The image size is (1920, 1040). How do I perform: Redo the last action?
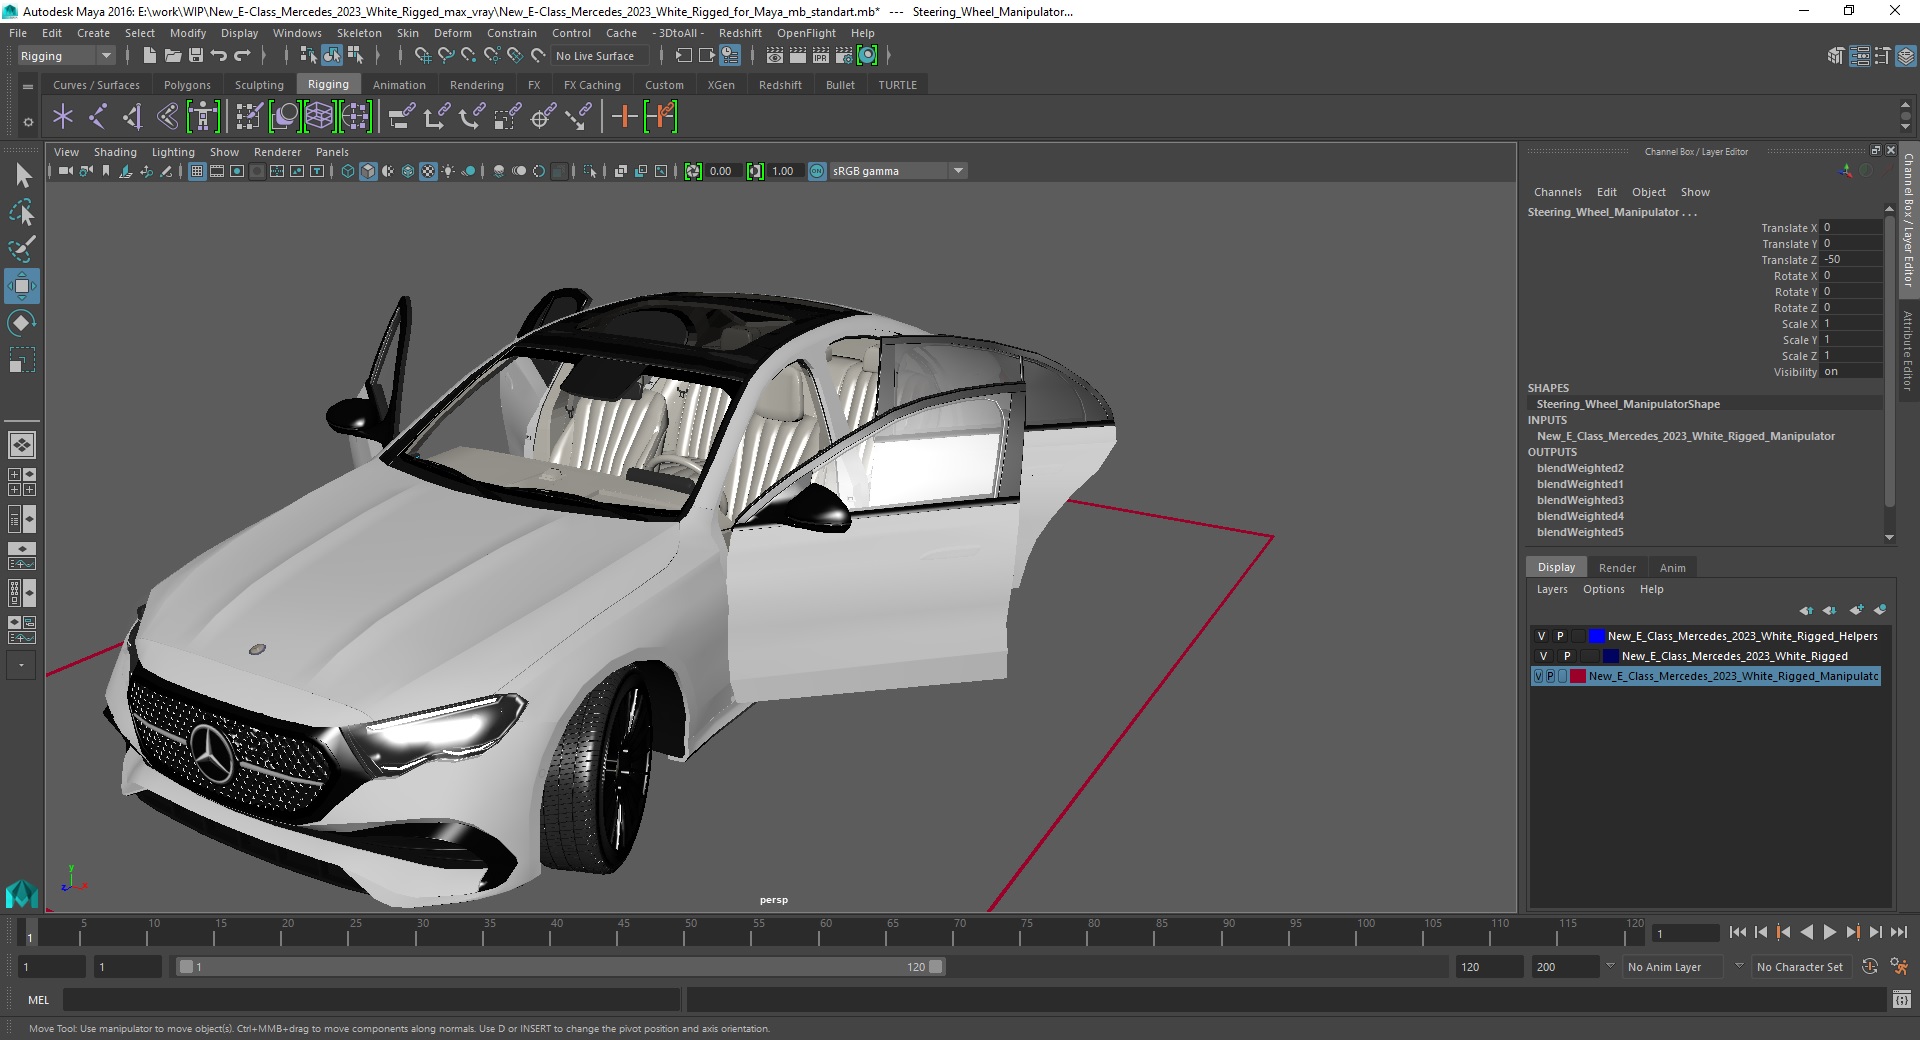click(x=242, y=56)
